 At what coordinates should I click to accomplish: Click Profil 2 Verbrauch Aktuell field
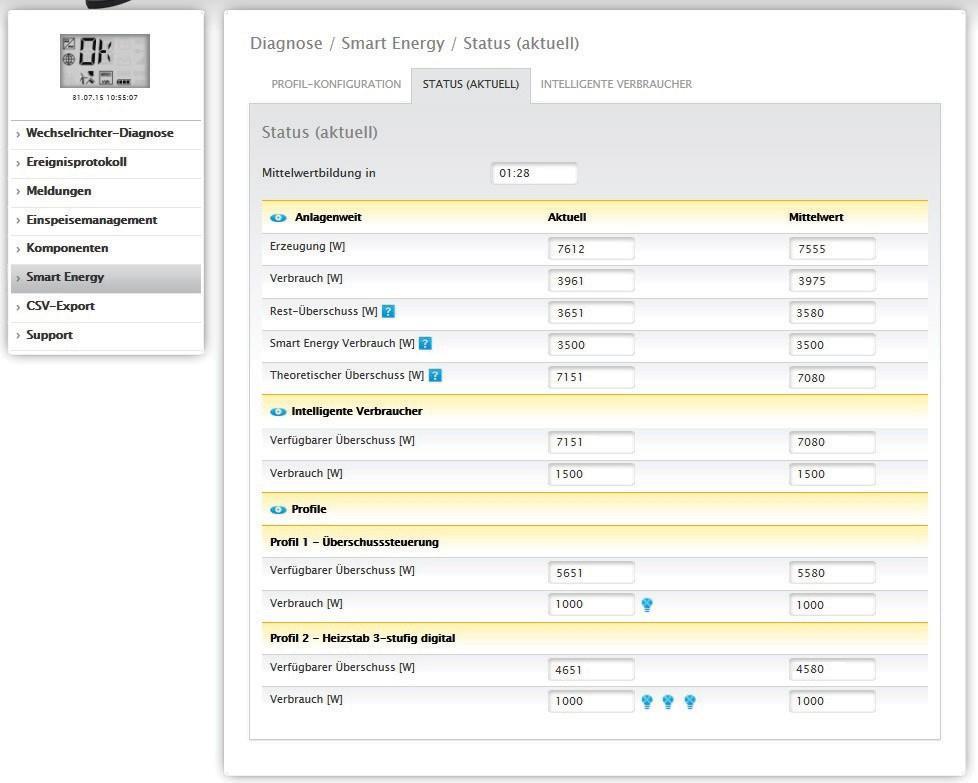click(591, 701)
